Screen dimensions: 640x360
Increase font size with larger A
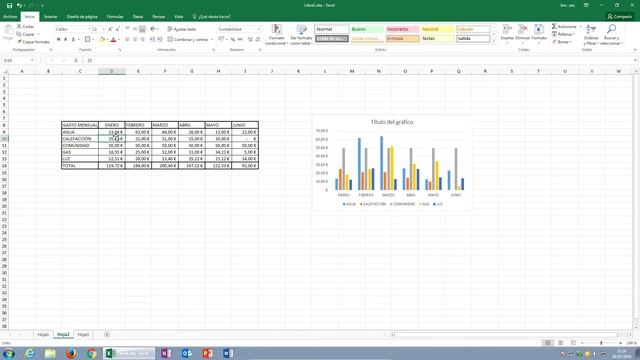110,29
